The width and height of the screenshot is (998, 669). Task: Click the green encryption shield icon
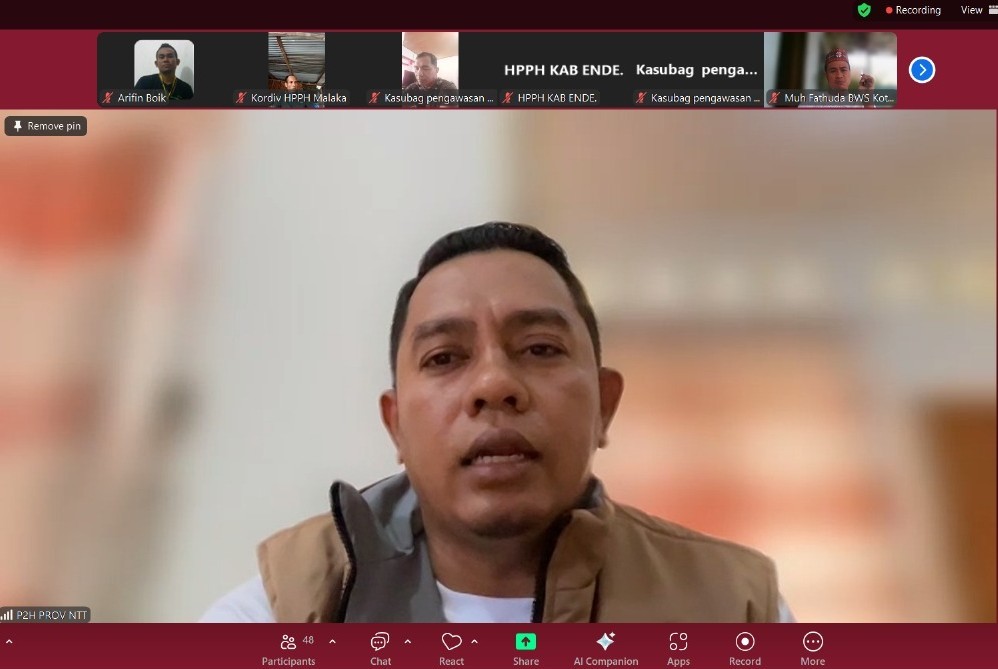(863, 10)
